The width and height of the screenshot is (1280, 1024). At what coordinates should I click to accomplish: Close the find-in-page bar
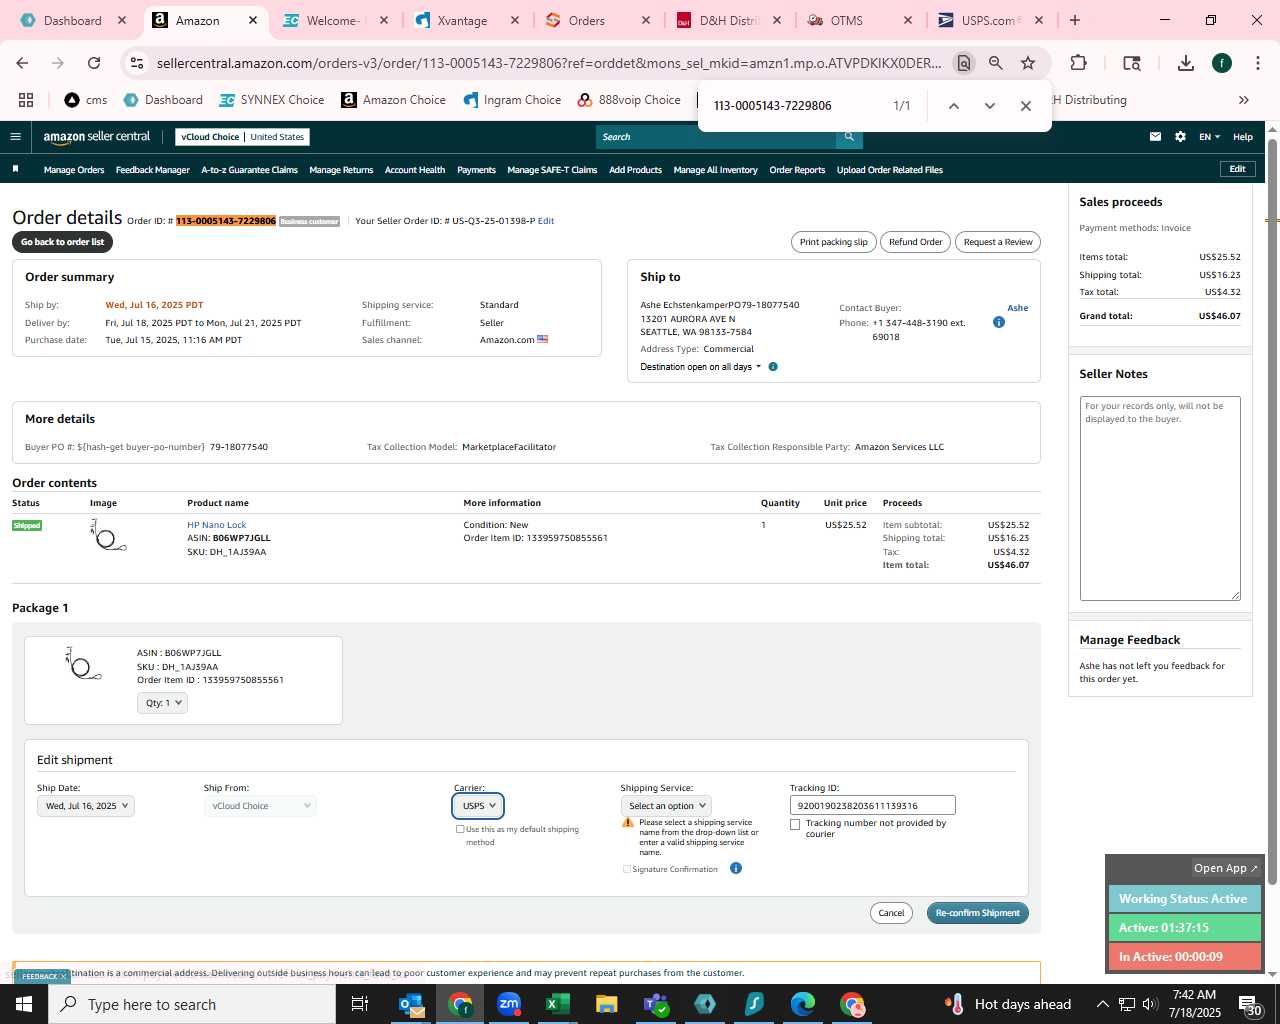pos(1025,106)
